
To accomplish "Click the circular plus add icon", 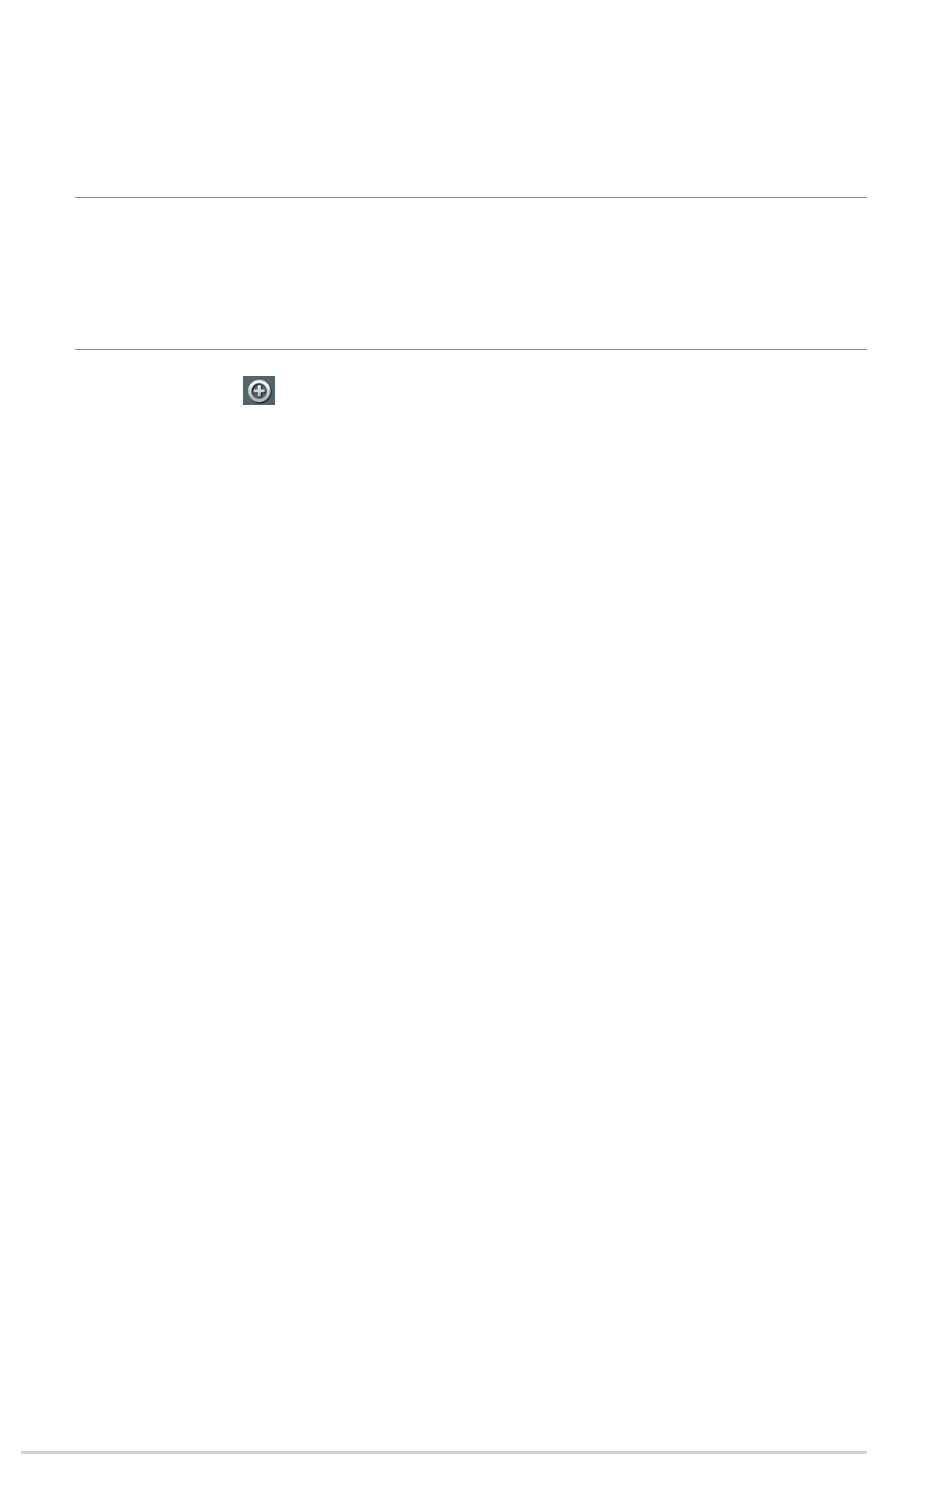I will point(259,391).
